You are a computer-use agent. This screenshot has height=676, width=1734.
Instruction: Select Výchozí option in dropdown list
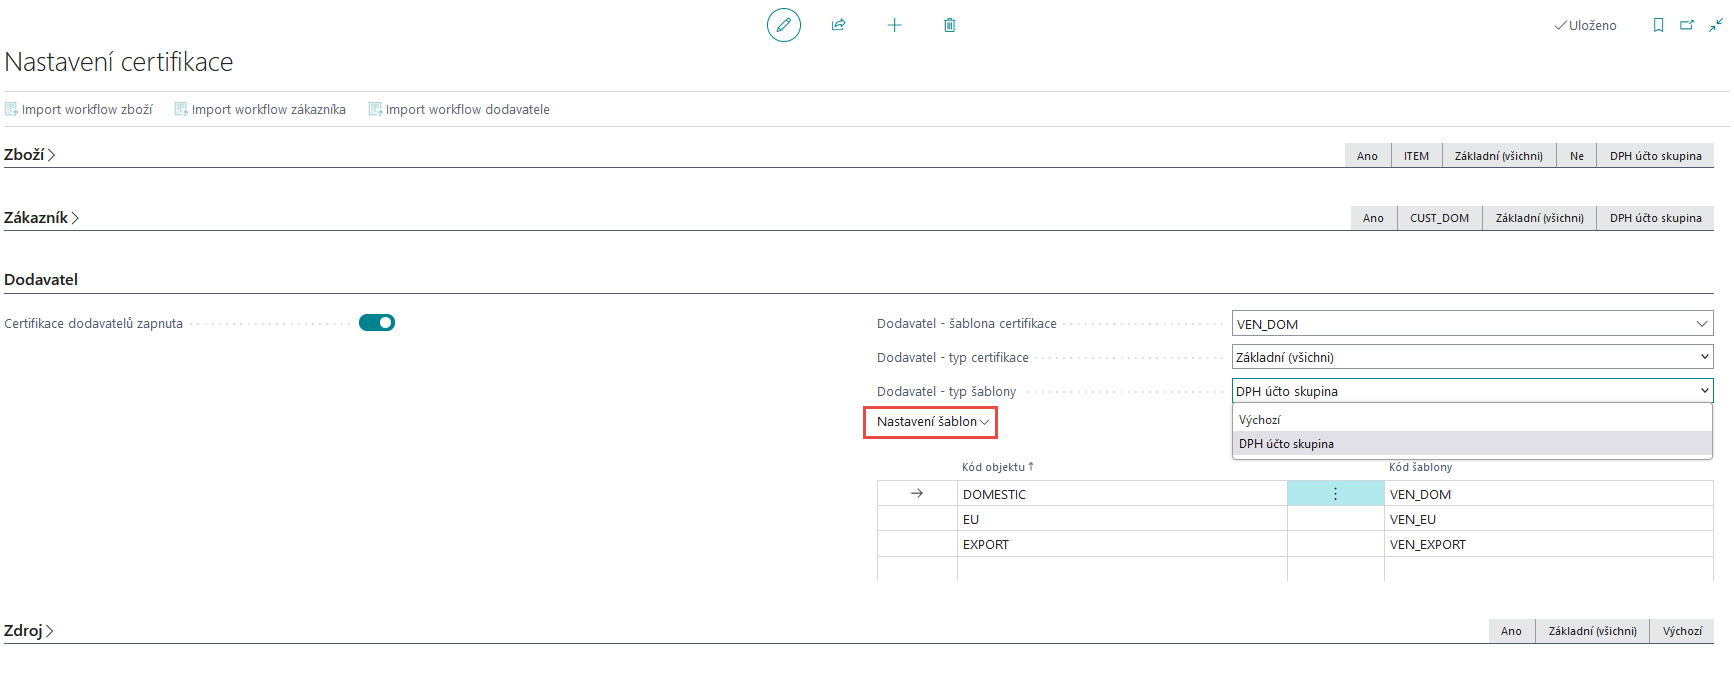tap(1259, 420)
